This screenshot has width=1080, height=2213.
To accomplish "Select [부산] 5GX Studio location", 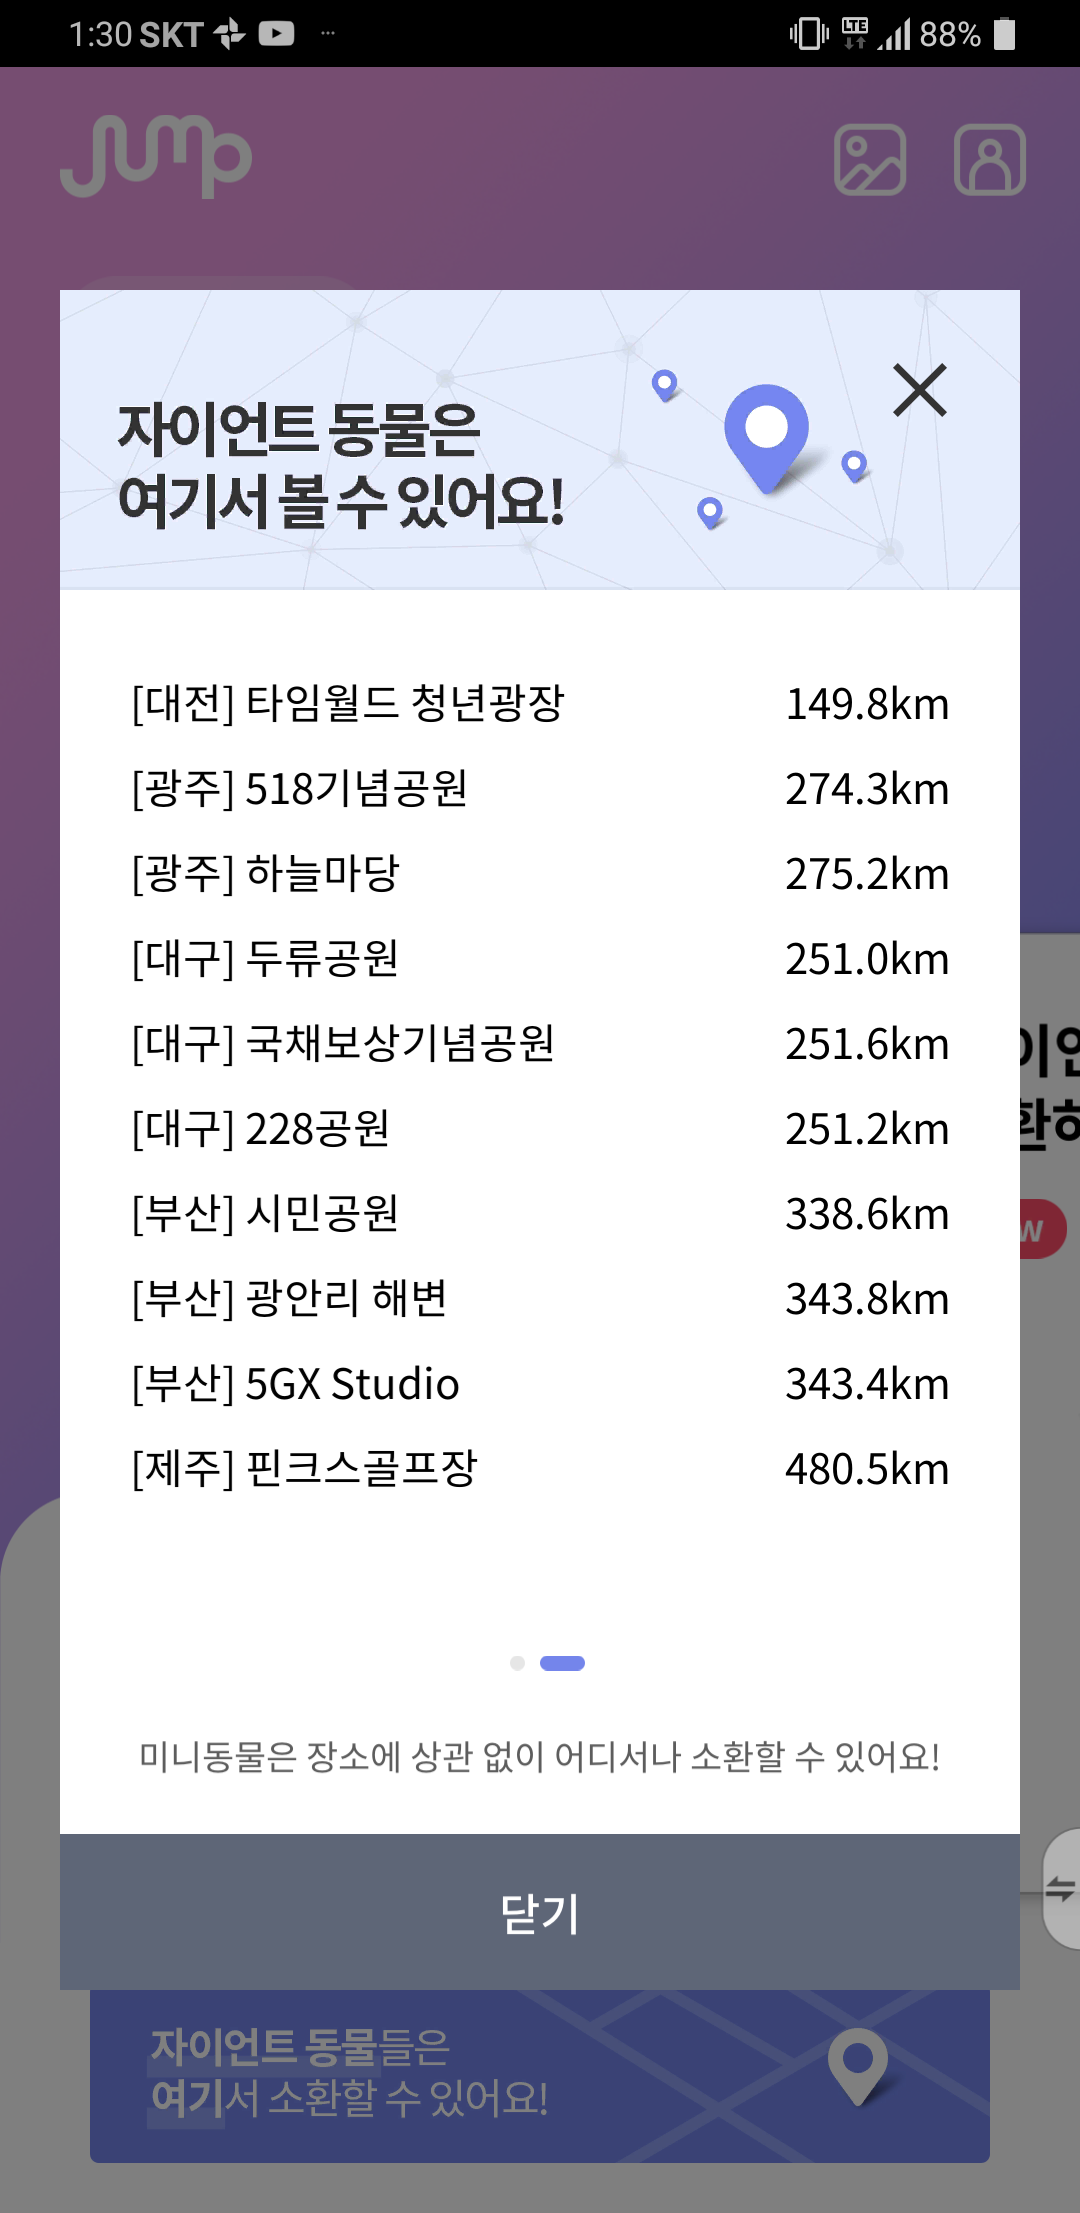I will coord(295,1383).
